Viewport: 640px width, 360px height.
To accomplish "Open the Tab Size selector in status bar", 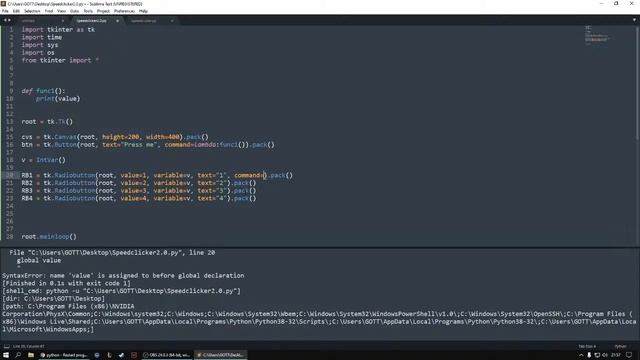I will click(587, 346).
